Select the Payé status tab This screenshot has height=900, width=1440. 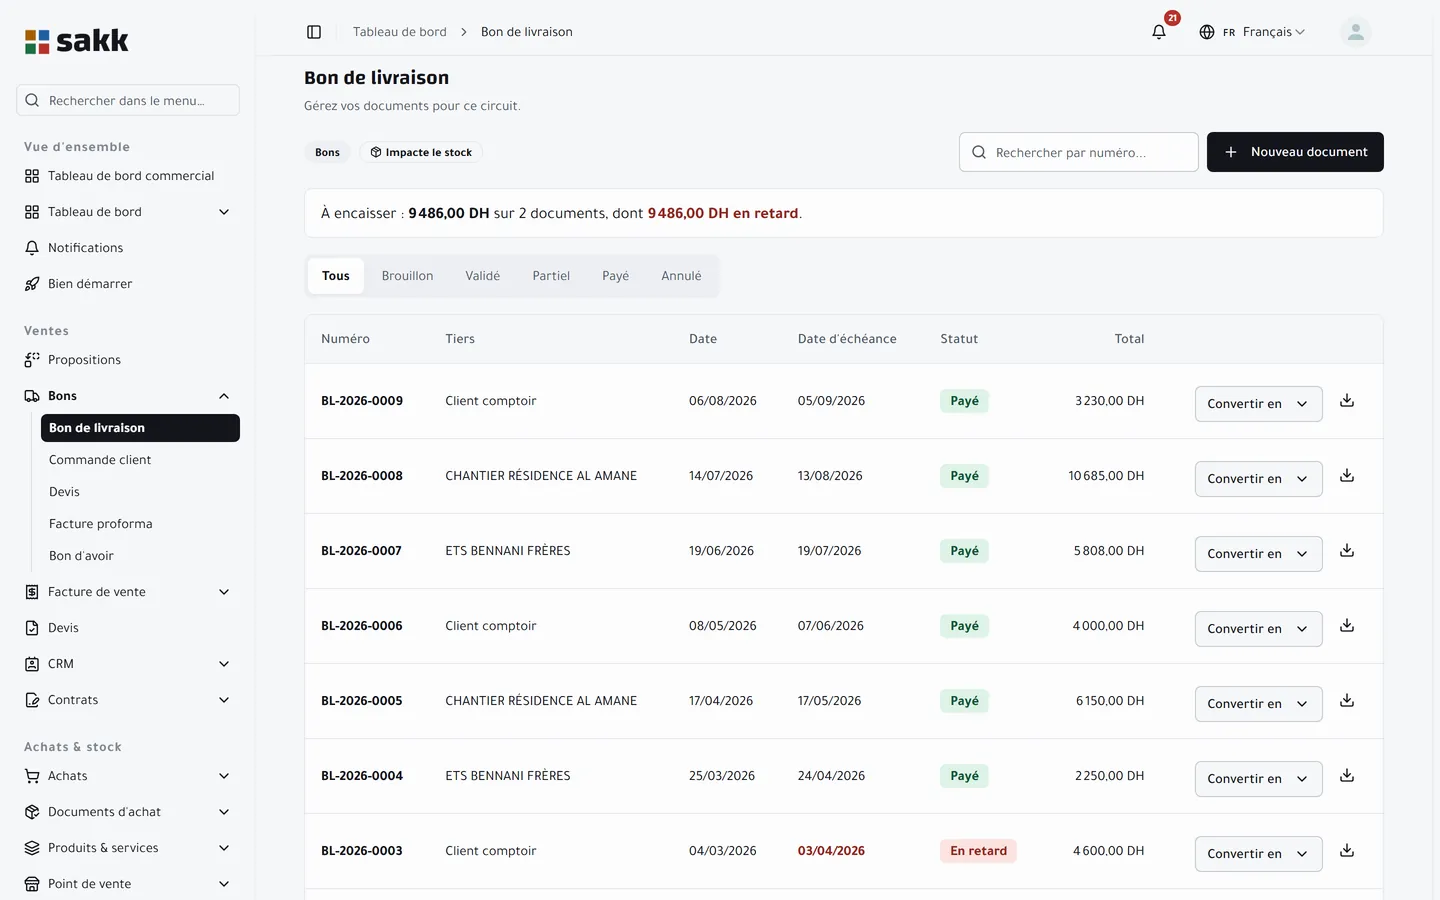click(x=615, y=276)
